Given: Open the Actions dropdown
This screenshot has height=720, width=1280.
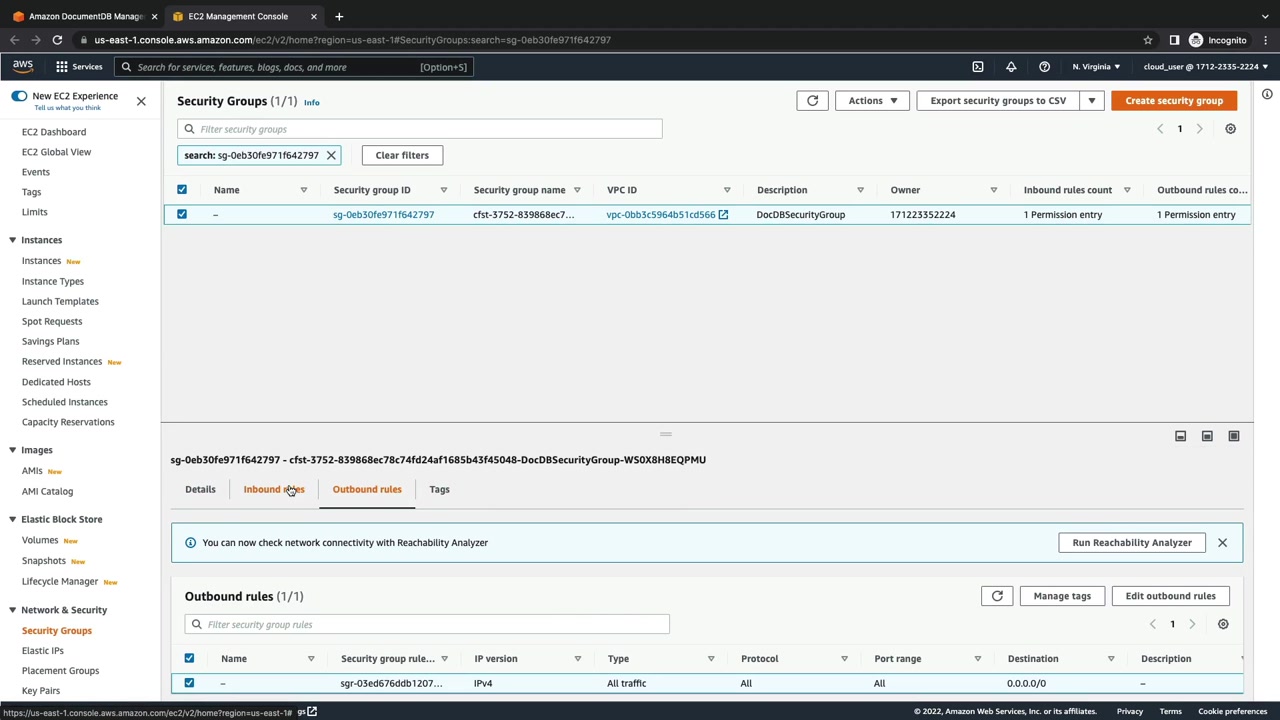Looking at the screenshot, I should 872,101.
